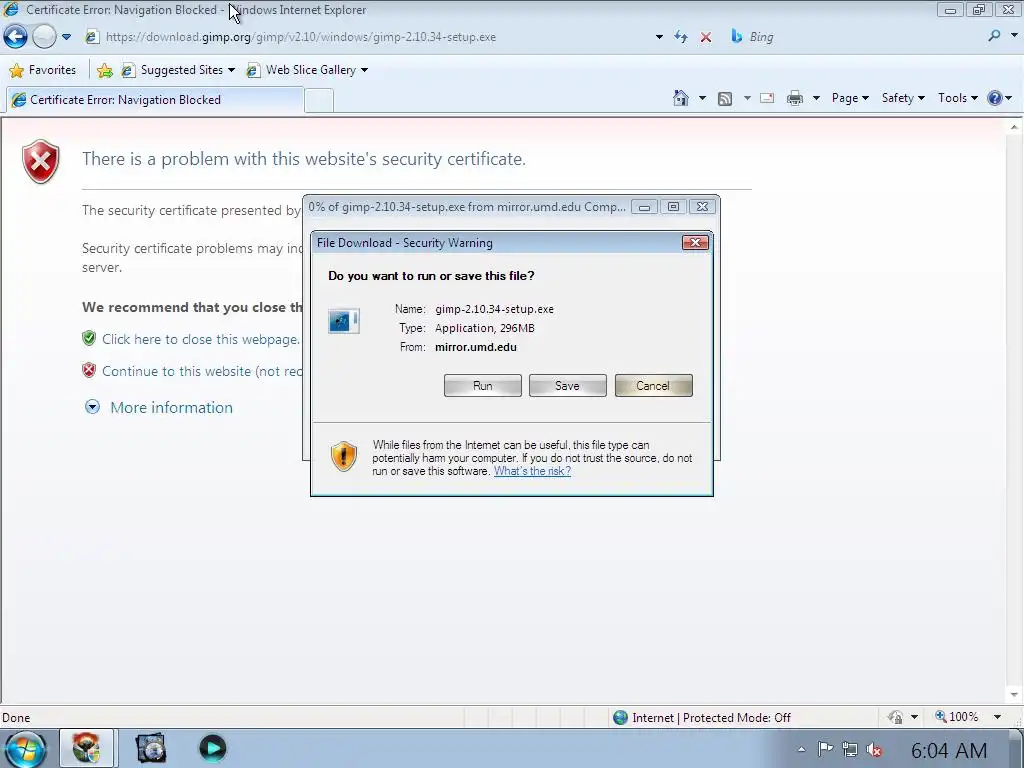
Task: Click the Help question mark icon
Action: 995,99
